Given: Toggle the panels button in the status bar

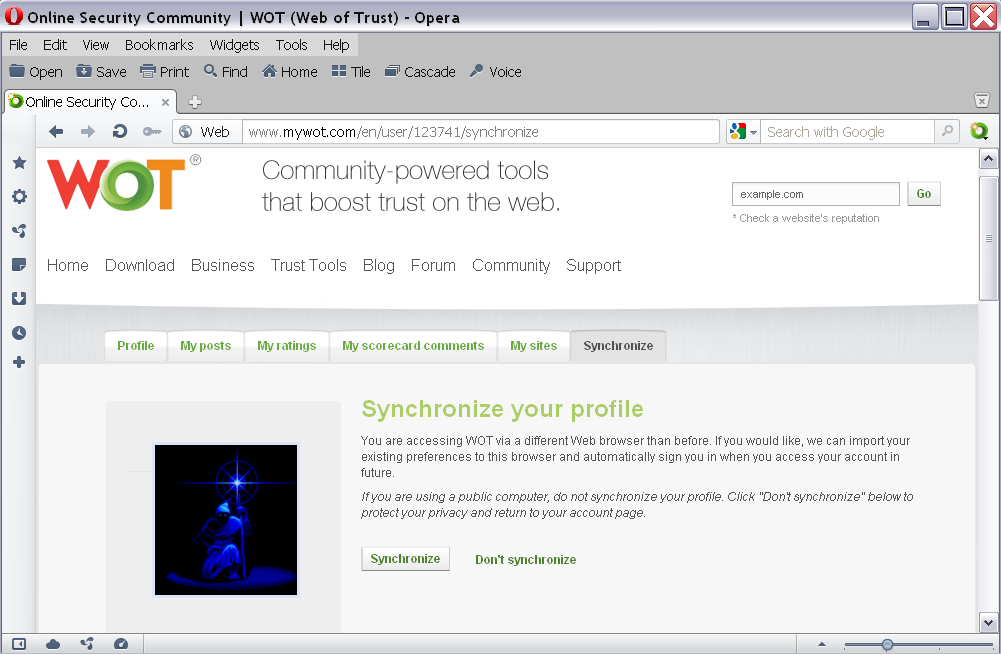Looking at the screenshot, I should 19,644.
